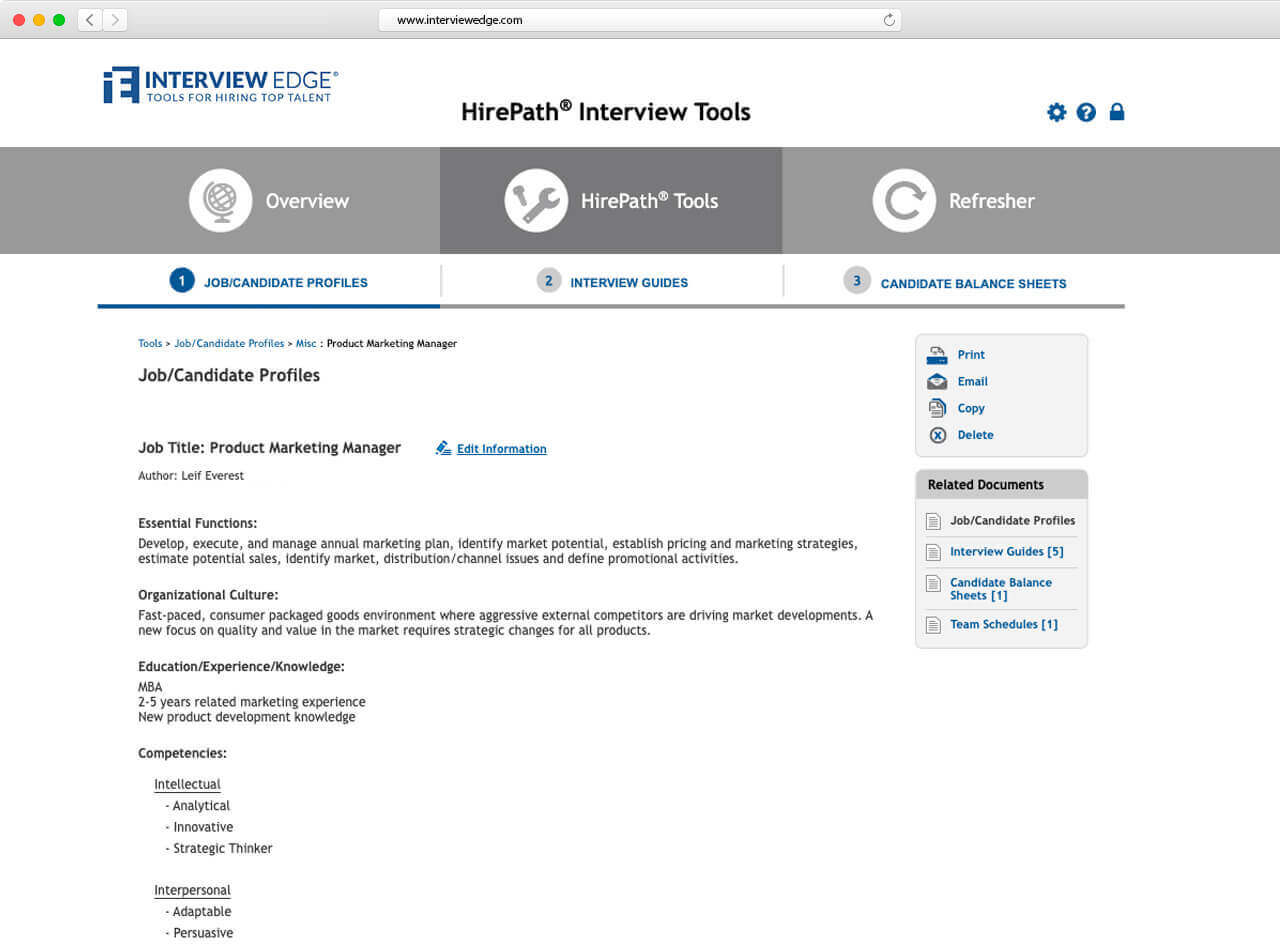Open Team Schedules [1] related document
The width and height of the screenshot is (1280, 947).
[1004, 624]
